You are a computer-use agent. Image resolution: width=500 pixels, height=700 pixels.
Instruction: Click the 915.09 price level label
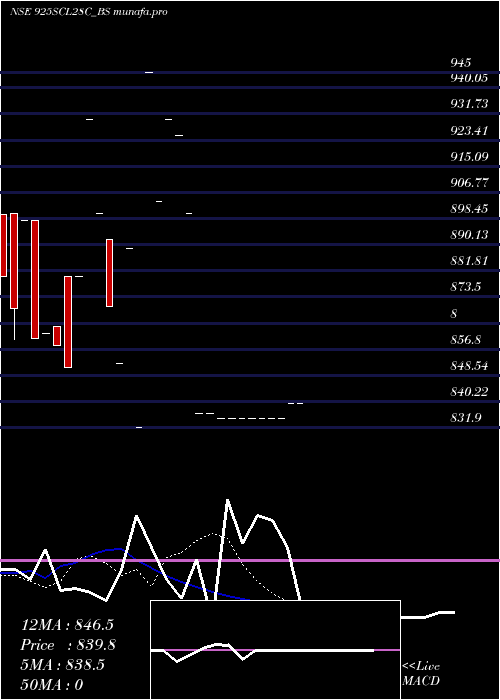click(x=469, y=157)
